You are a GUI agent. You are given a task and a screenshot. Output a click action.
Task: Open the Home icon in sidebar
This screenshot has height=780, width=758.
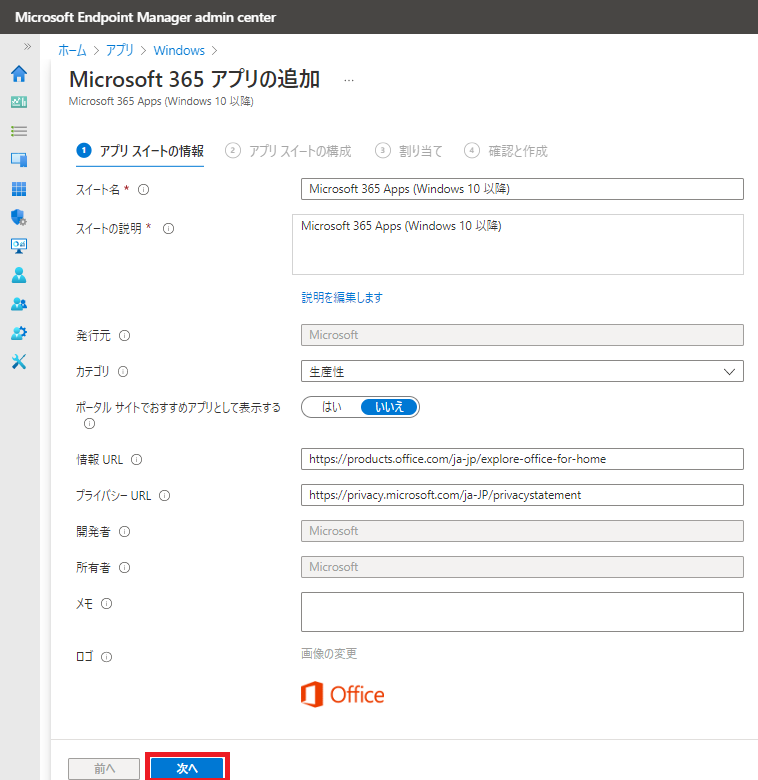pyautogui.click(x=19, y=74)
